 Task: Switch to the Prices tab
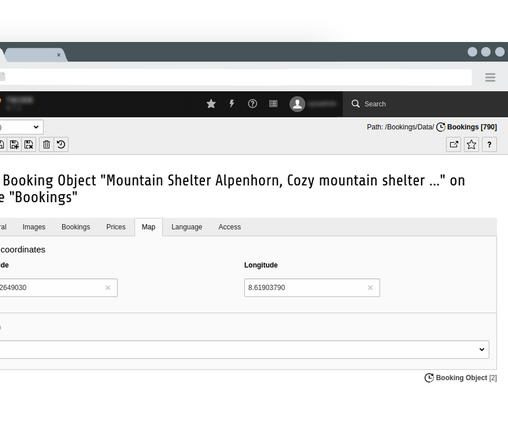116,227
